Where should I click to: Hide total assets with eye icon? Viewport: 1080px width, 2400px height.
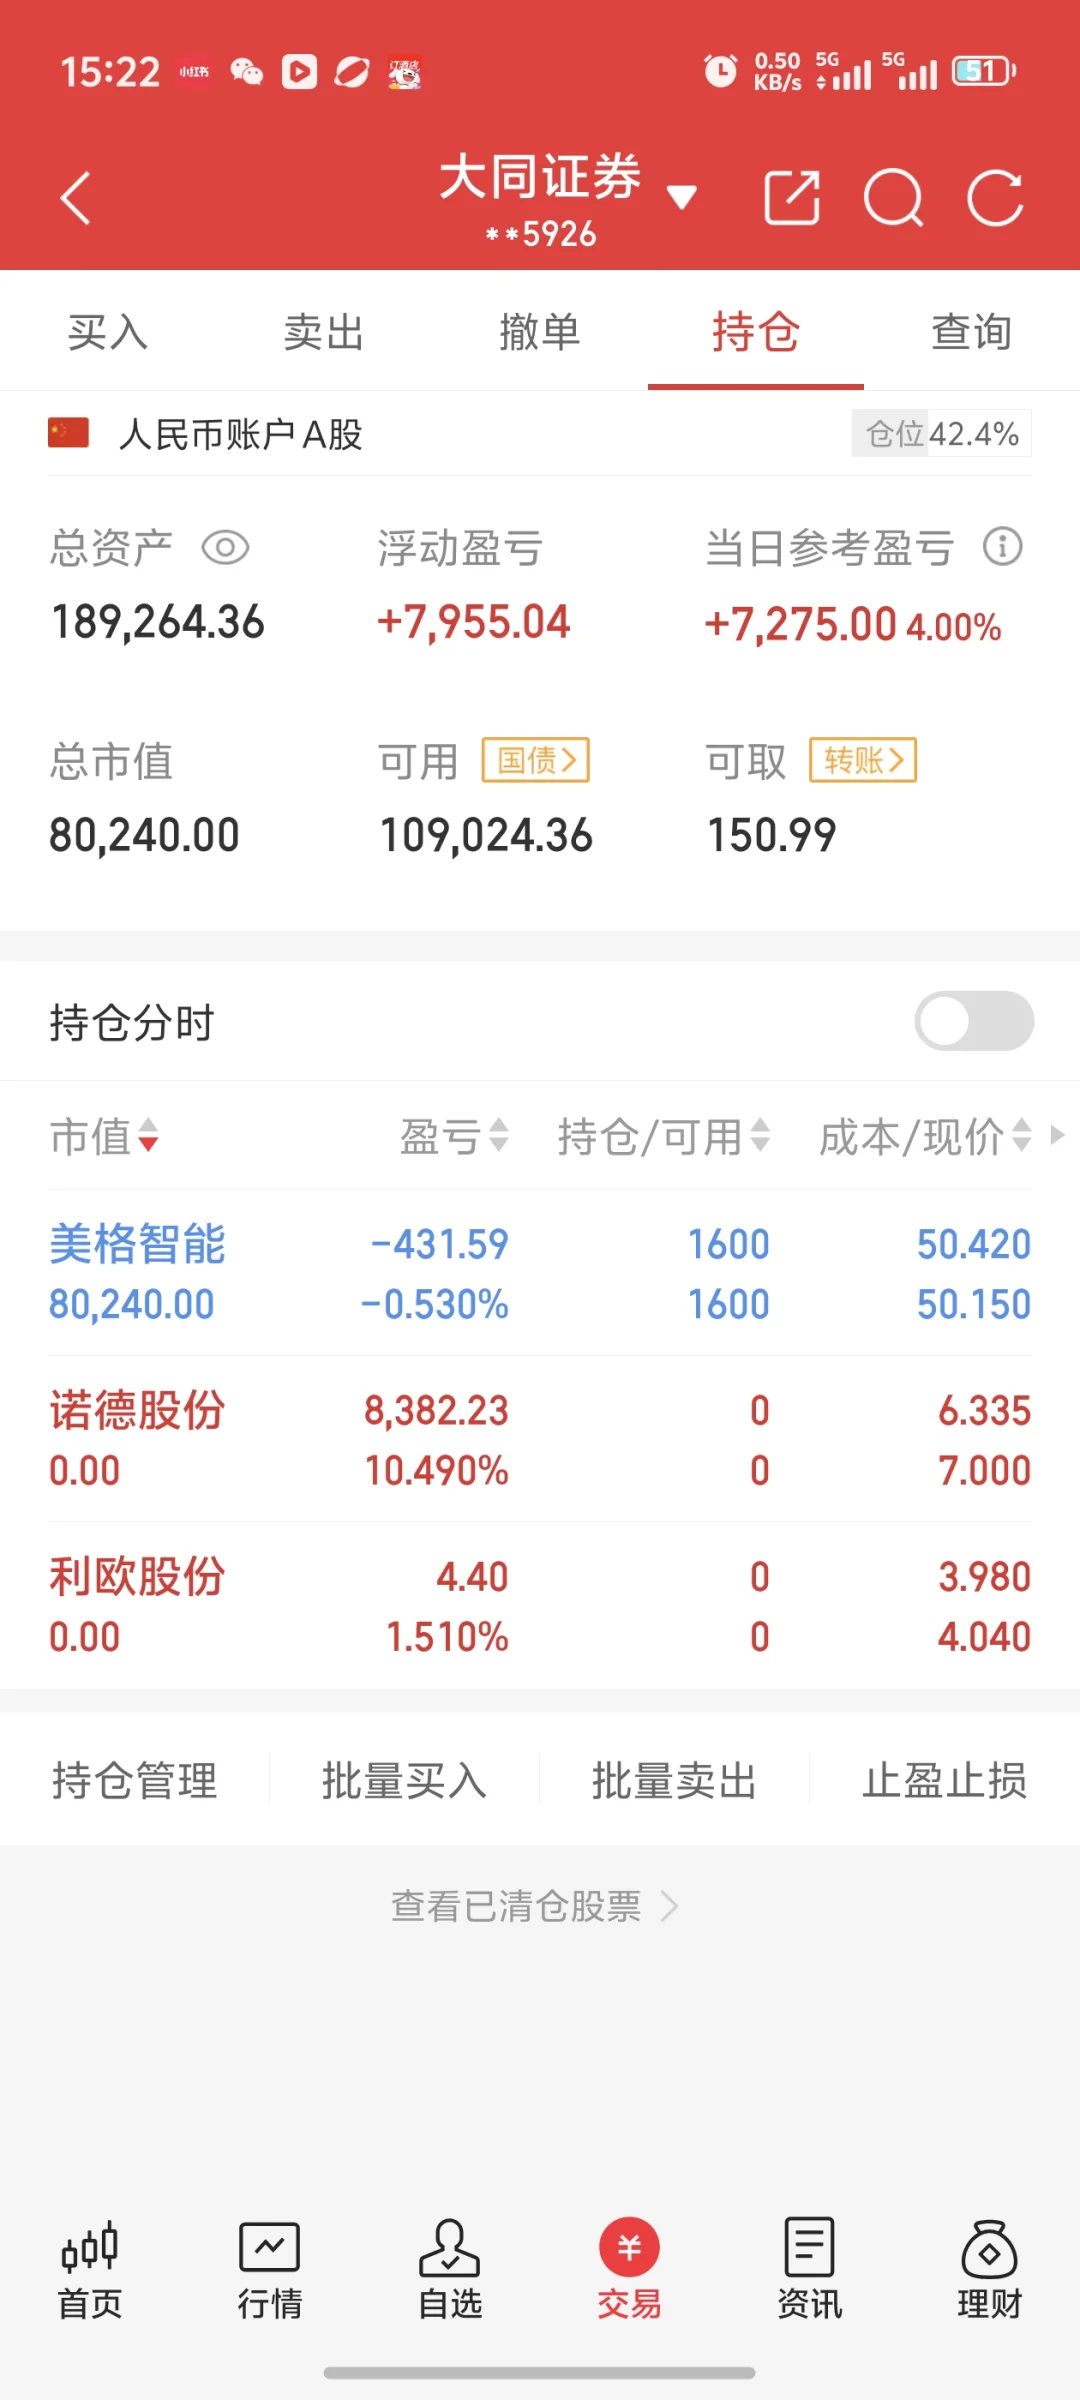225,548
